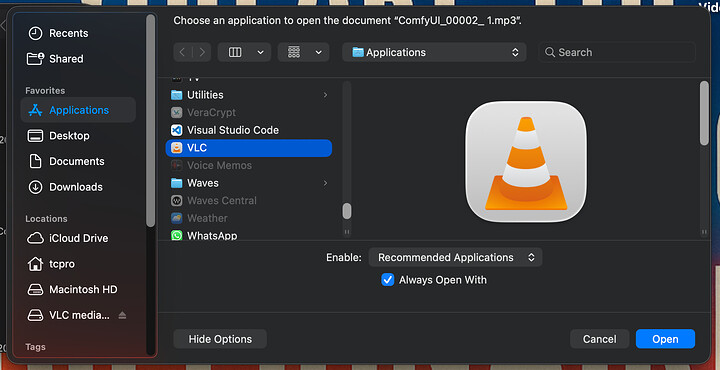The image size is (720, 370).
Task: Click the iCloud Drive cloud icon
Action: tap(35, 238)
